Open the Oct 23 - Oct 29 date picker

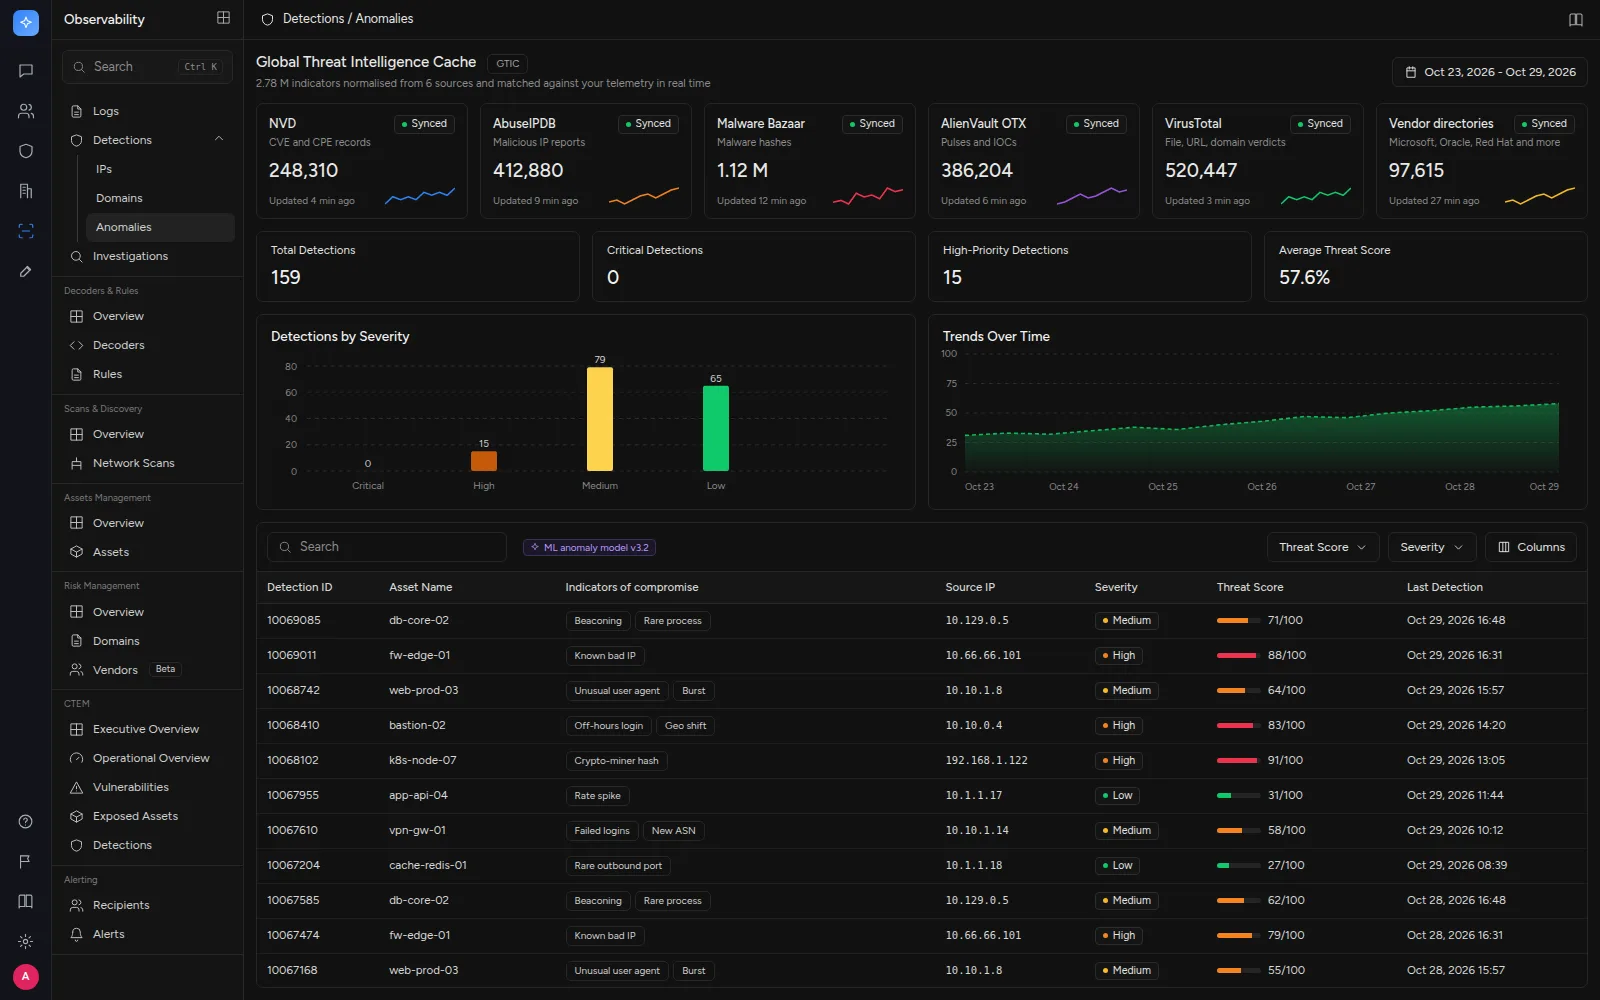(x=1490, y=72)
